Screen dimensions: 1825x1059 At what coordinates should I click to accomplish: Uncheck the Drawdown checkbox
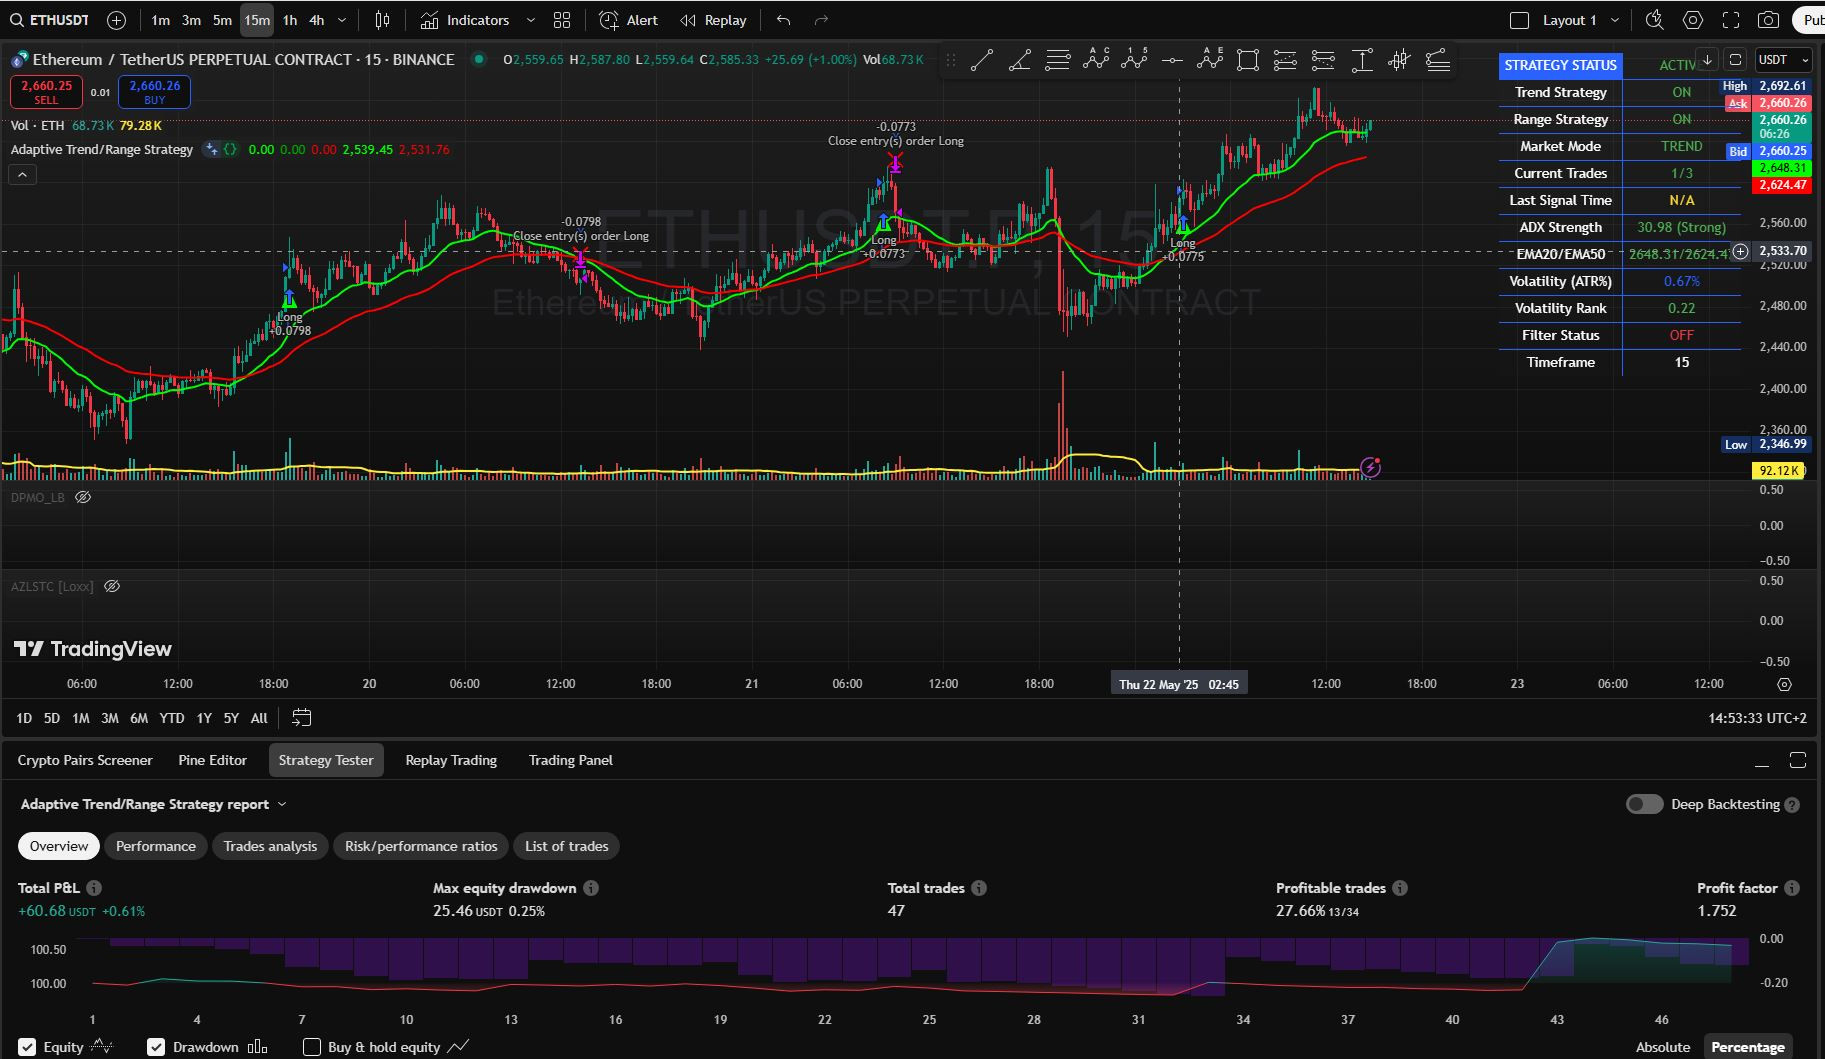[x=156, y=1047]
